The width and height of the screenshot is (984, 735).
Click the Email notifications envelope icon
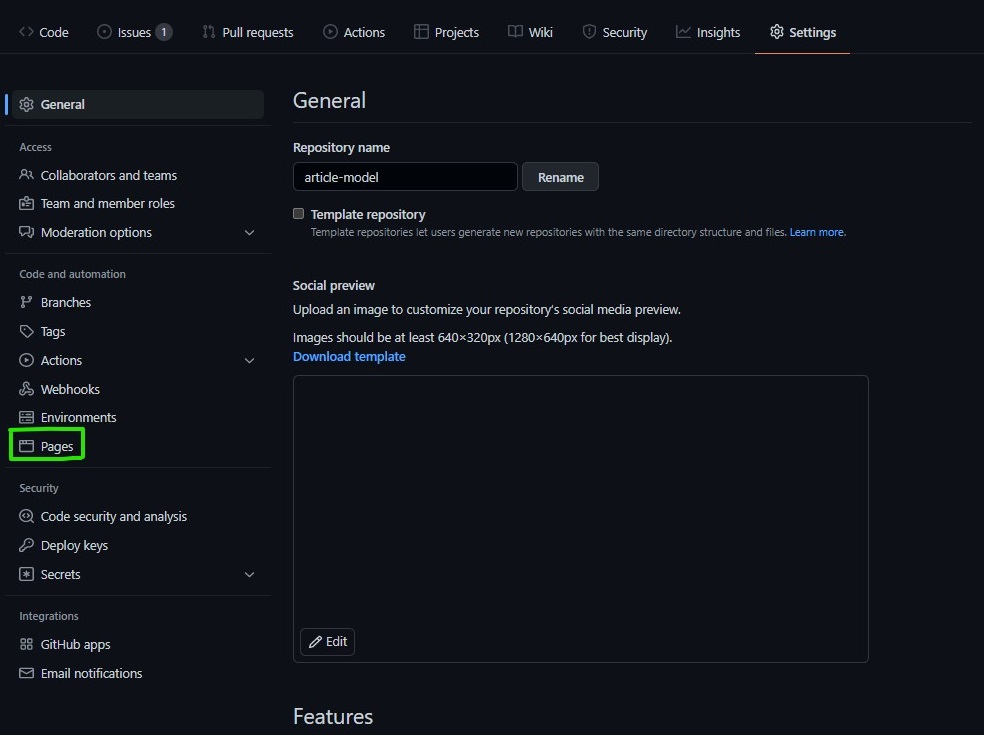click(x=26, y=673)
